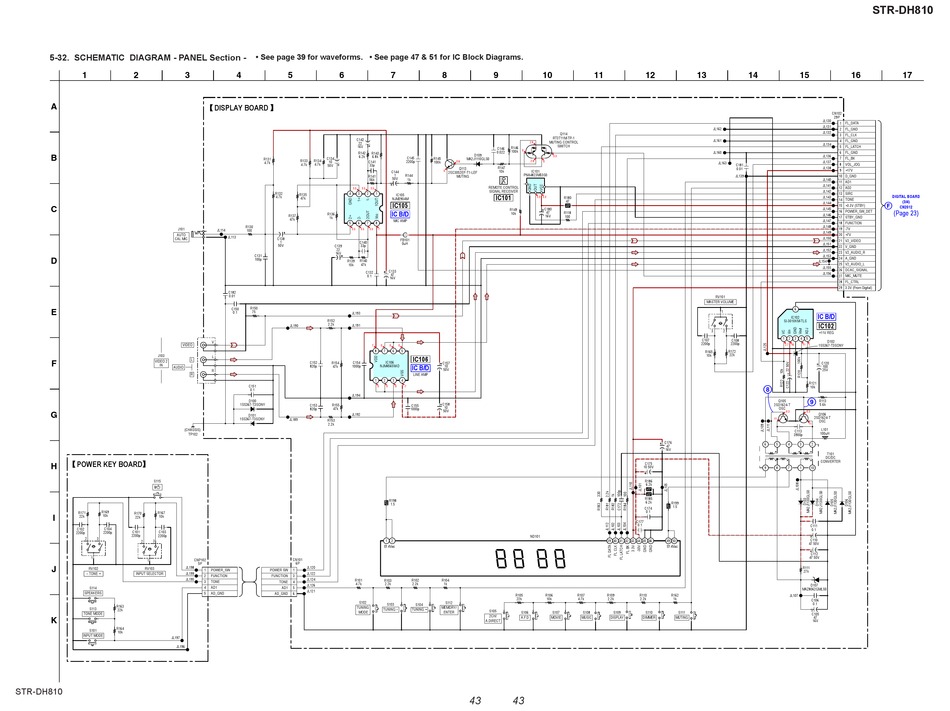Click the INPUT MODE switch label
950x711 pixels.
click(93, 635)
